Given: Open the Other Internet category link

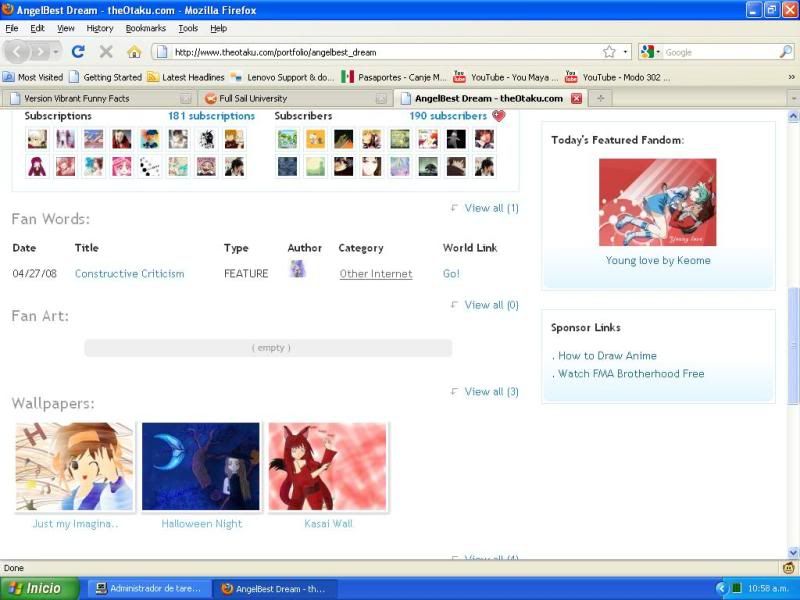Looking at the screenshot, I should (376, 274).
